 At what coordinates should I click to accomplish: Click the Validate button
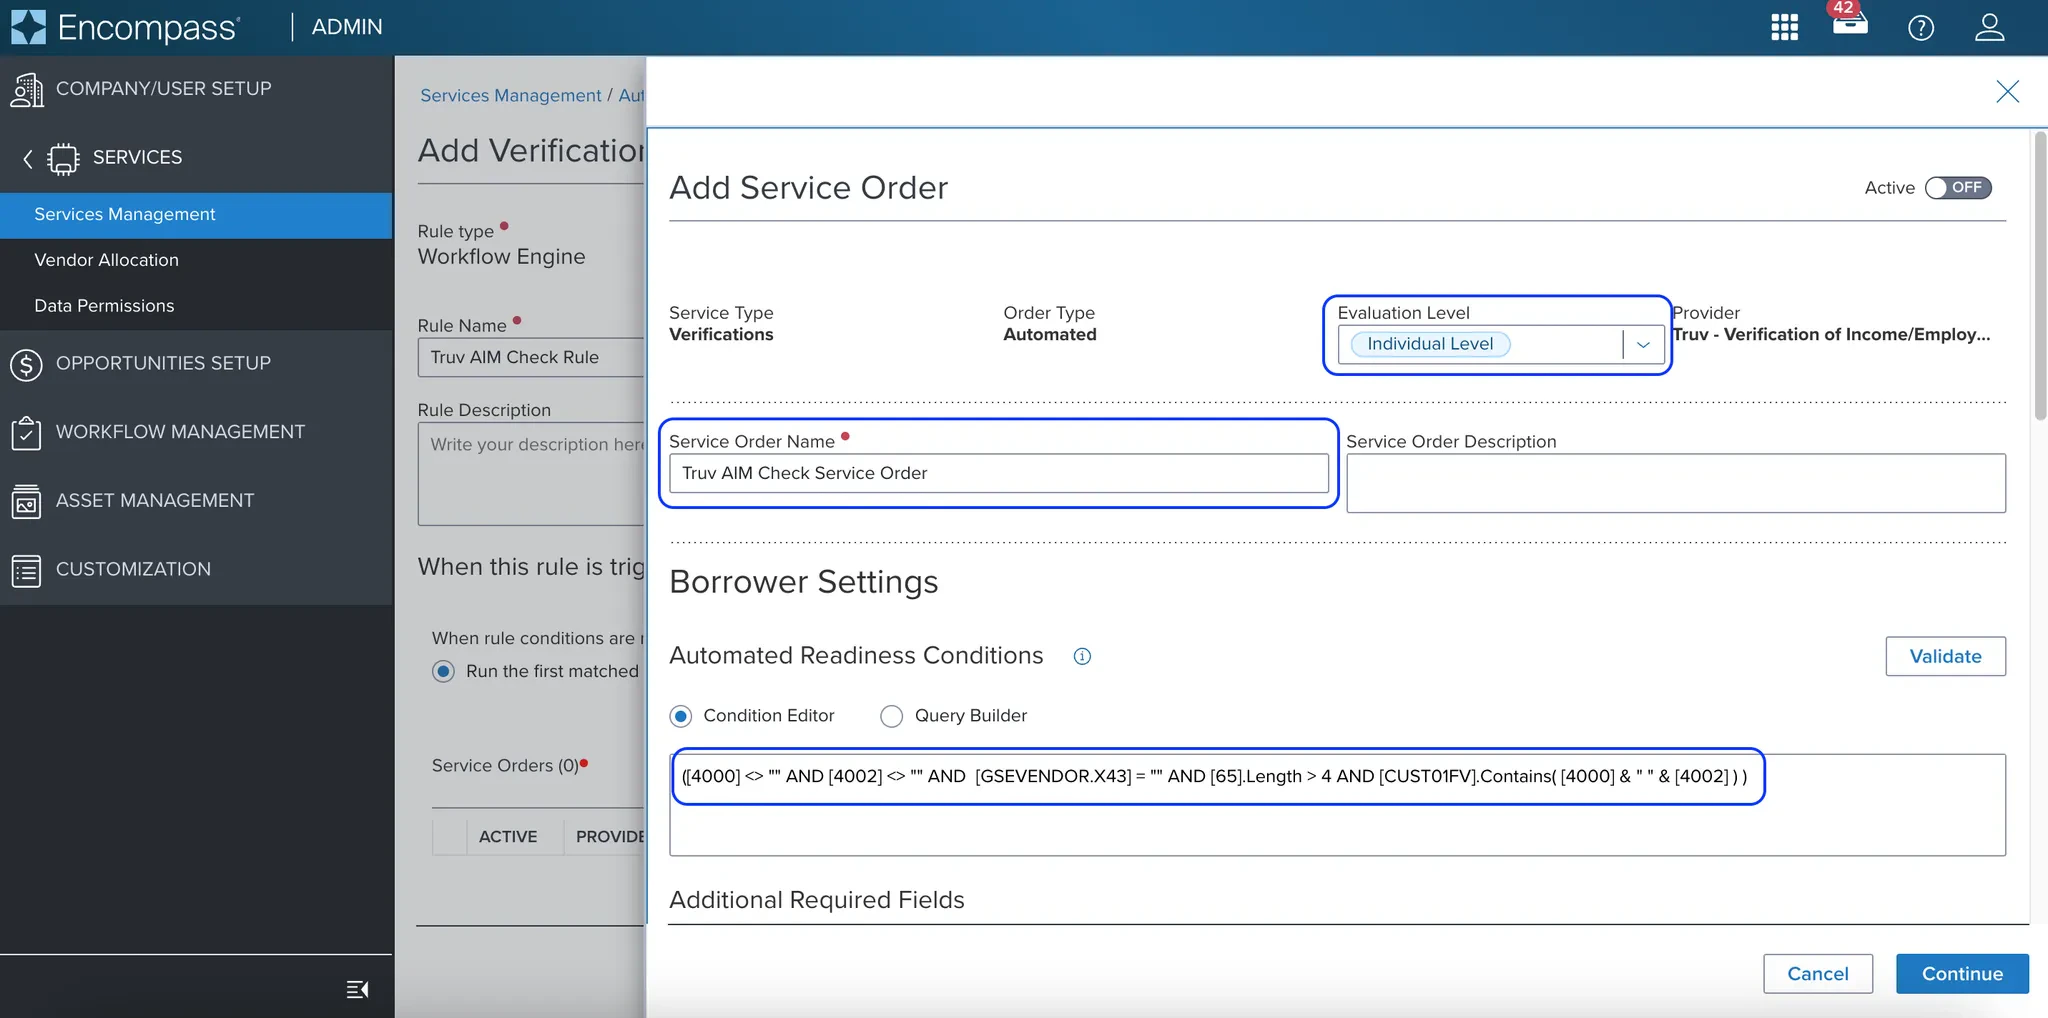1944,656
